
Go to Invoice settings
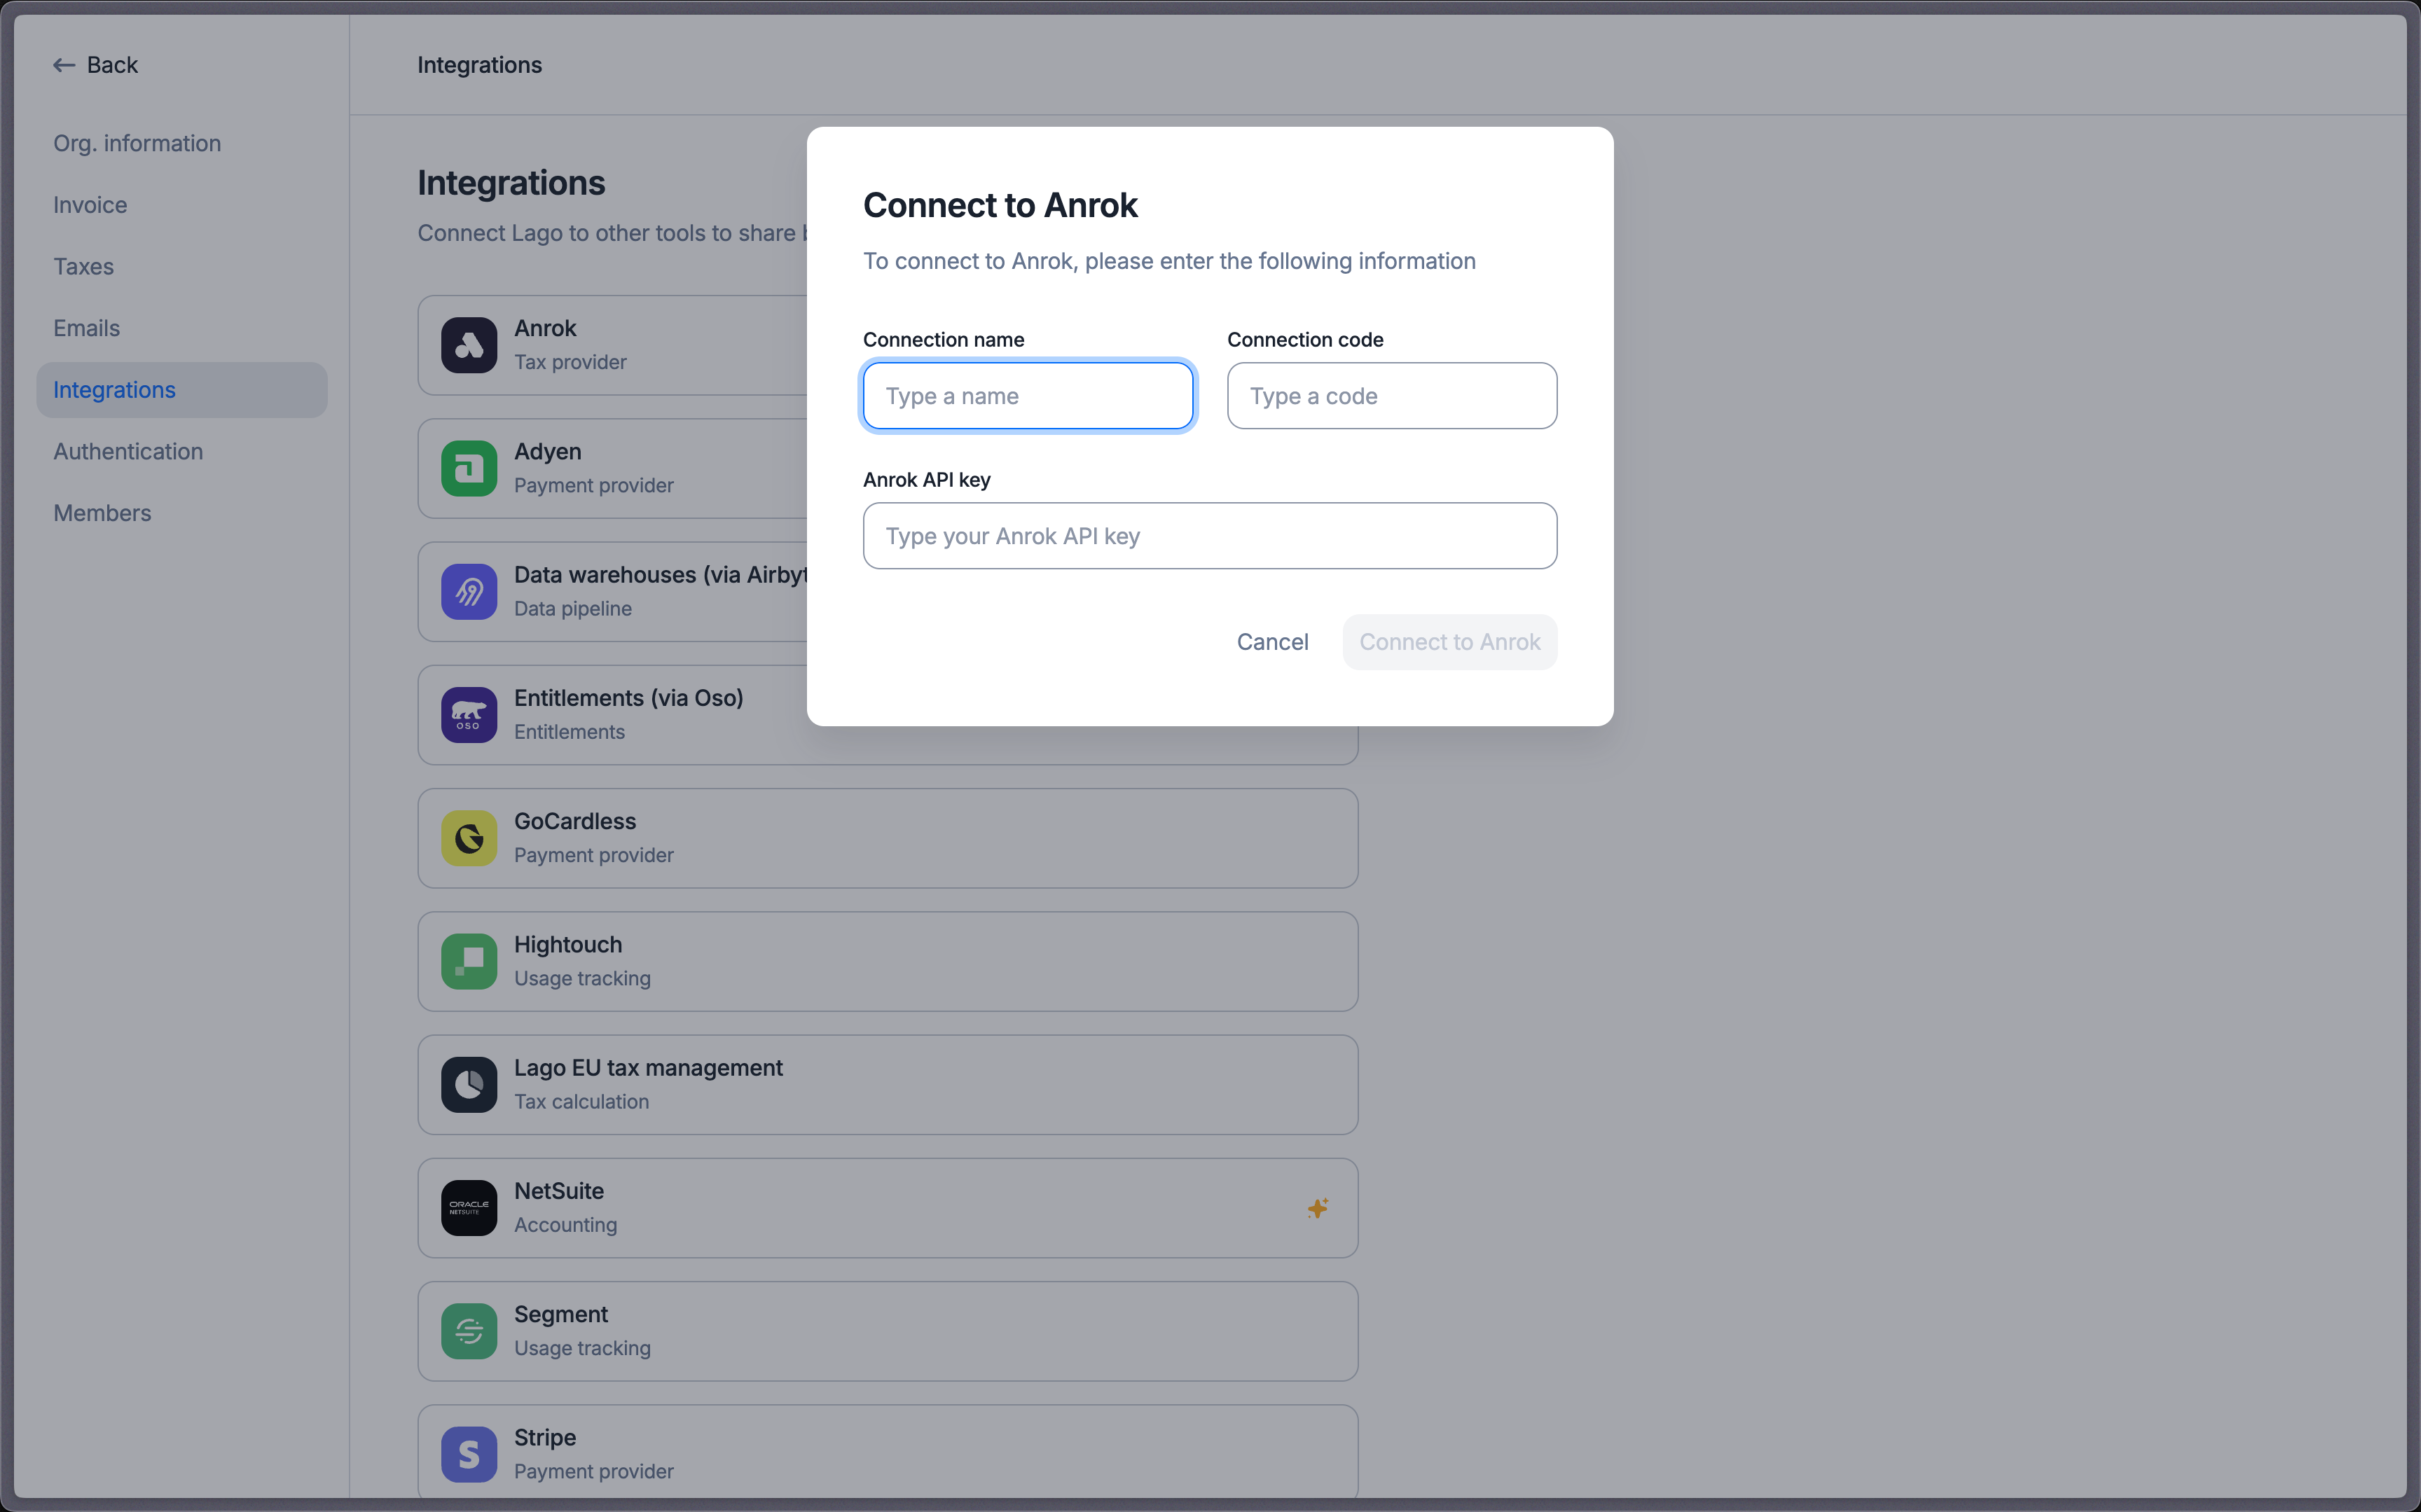tap(182, 205)
